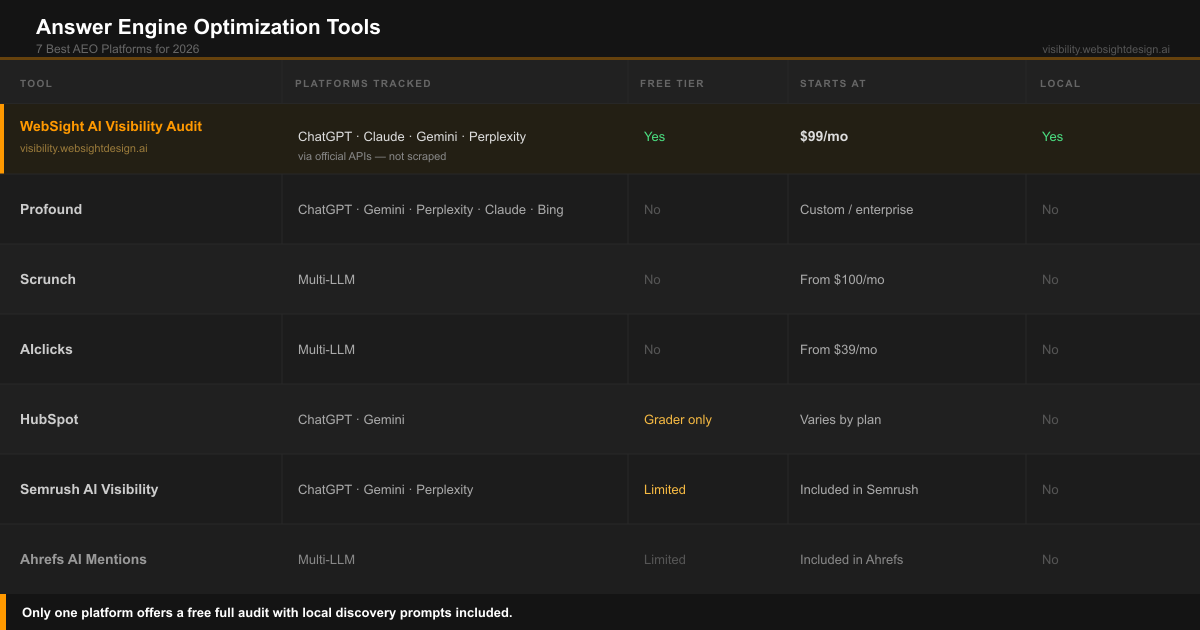Screen dimensions: 1200x630
Task: Select the Profound tool name
Action: [x=51, y=209]
